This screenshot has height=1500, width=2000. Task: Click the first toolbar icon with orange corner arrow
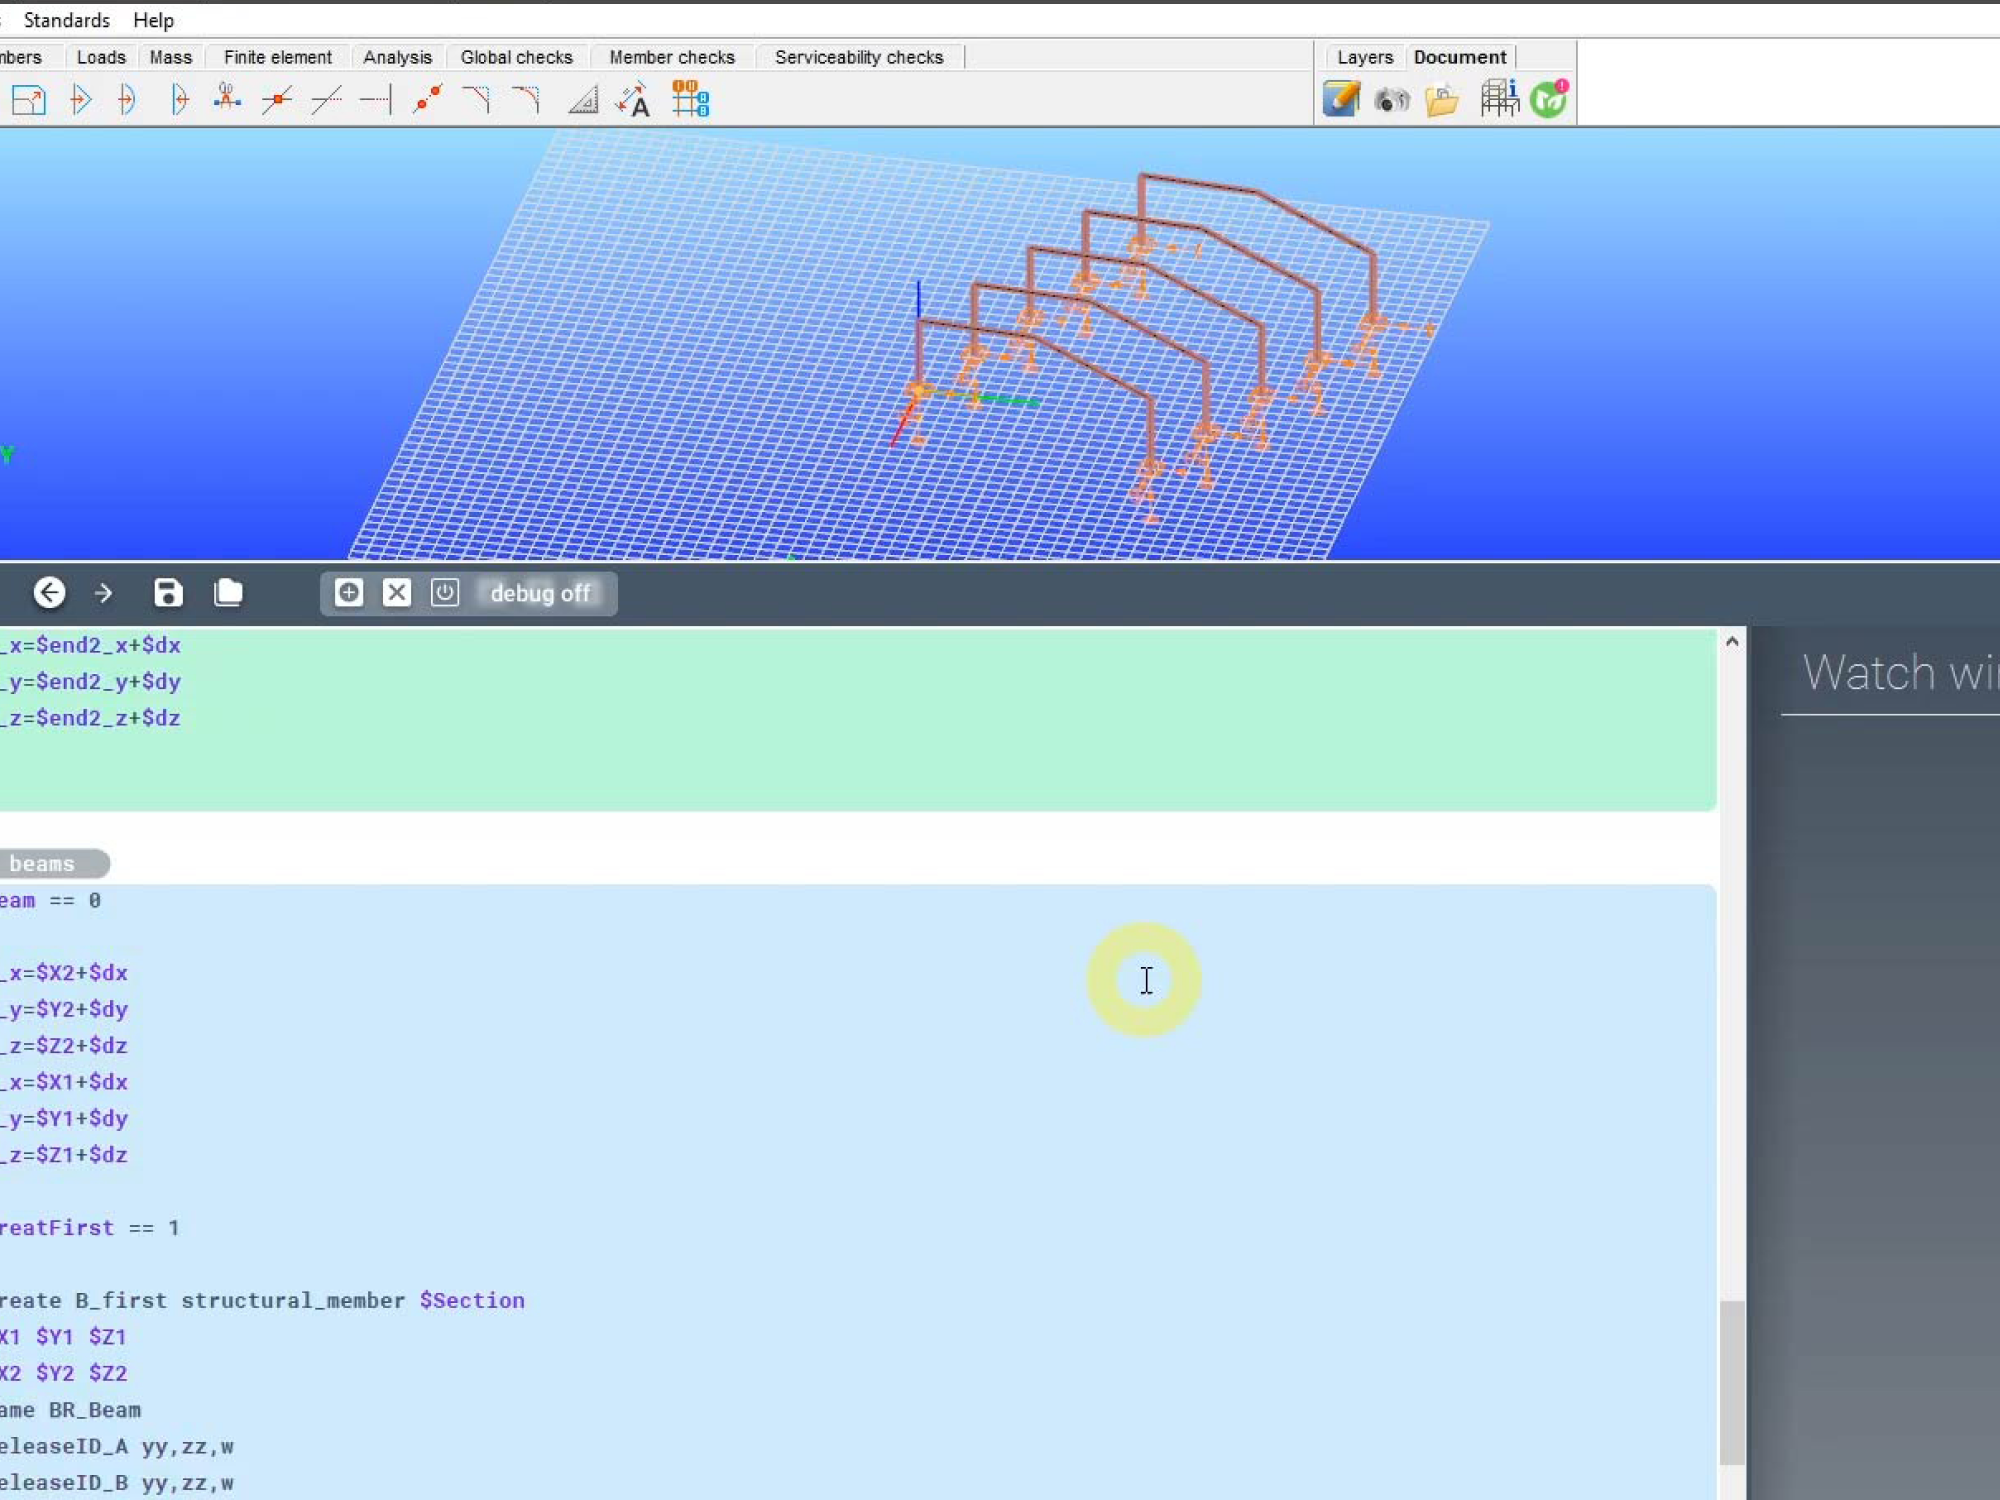point(29,100)
